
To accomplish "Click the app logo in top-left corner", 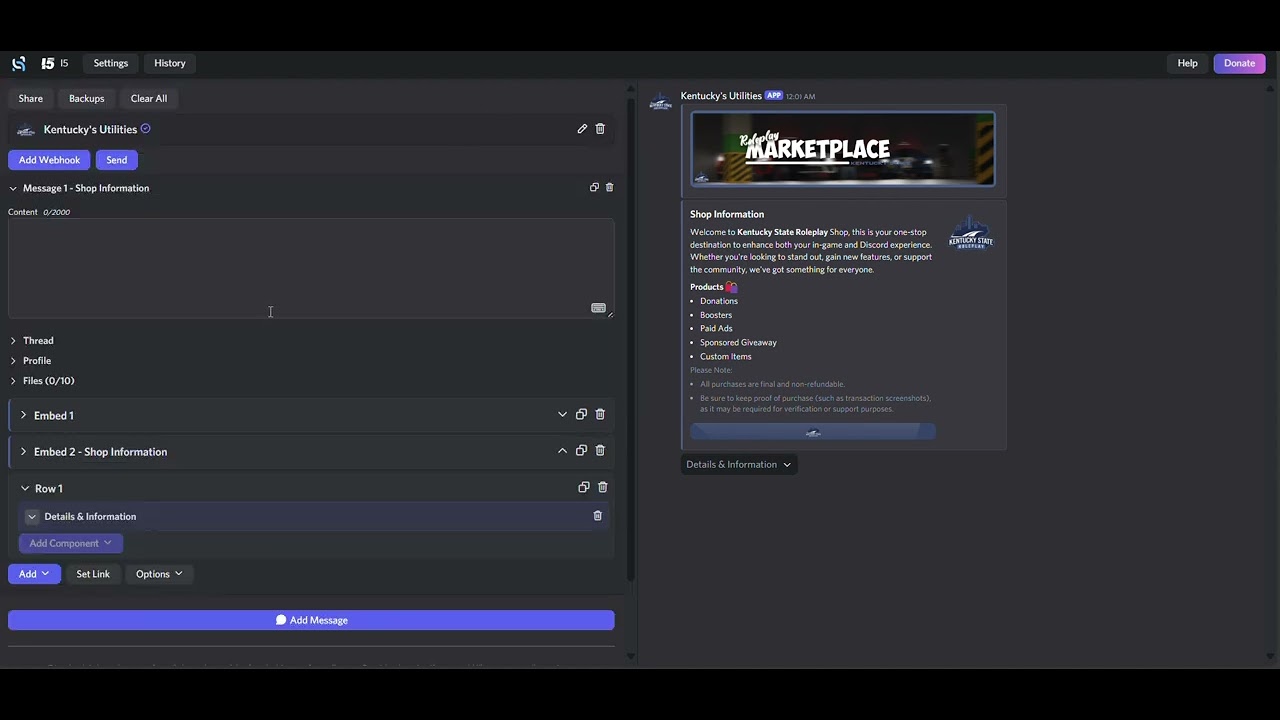I will click(x=18, y=63).
